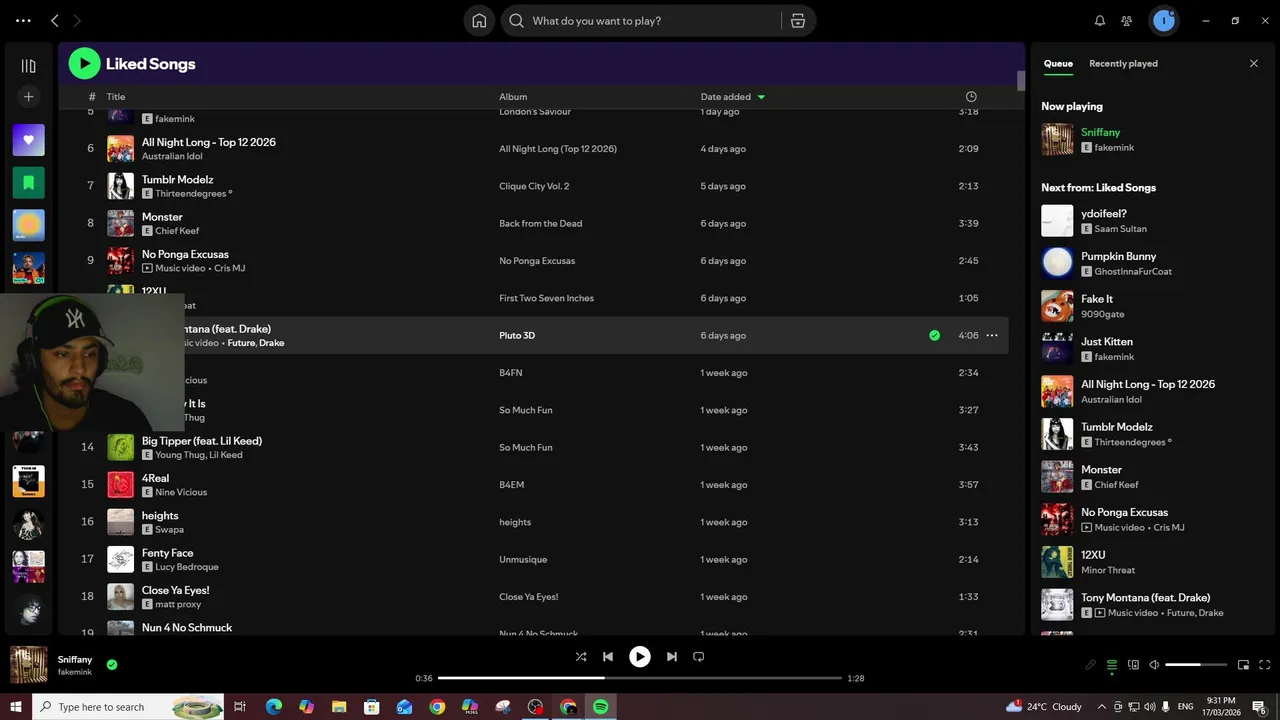Switch to the Queue tab
Viewport: 1280px width, 720px height.
1058,64
